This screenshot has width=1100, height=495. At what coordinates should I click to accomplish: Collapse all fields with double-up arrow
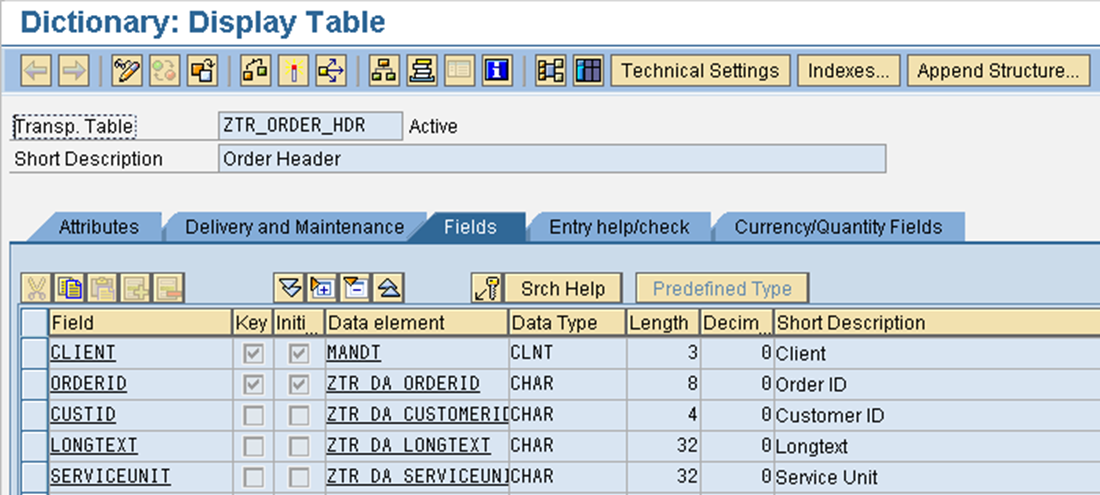(x=389, y=289)
